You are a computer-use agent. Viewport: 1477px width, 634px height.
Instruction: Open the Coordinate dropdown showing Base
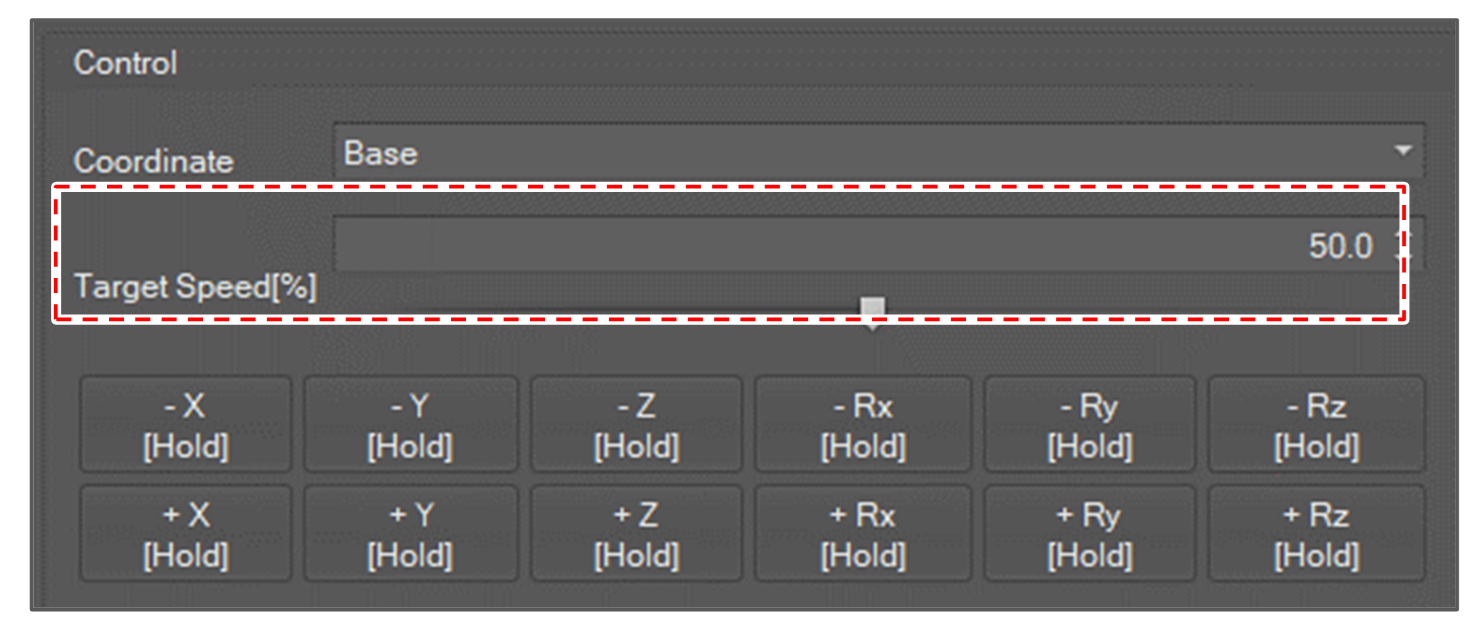[x=860, y=153]
